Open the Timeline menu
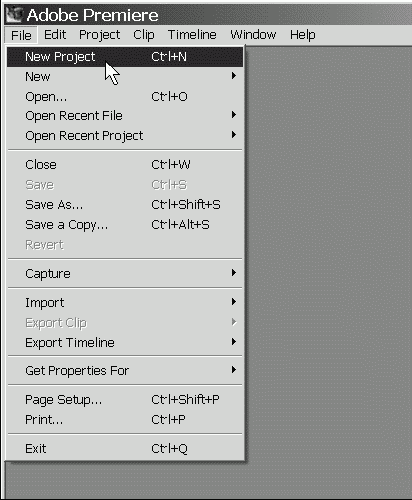 click(x=192, y=35)
